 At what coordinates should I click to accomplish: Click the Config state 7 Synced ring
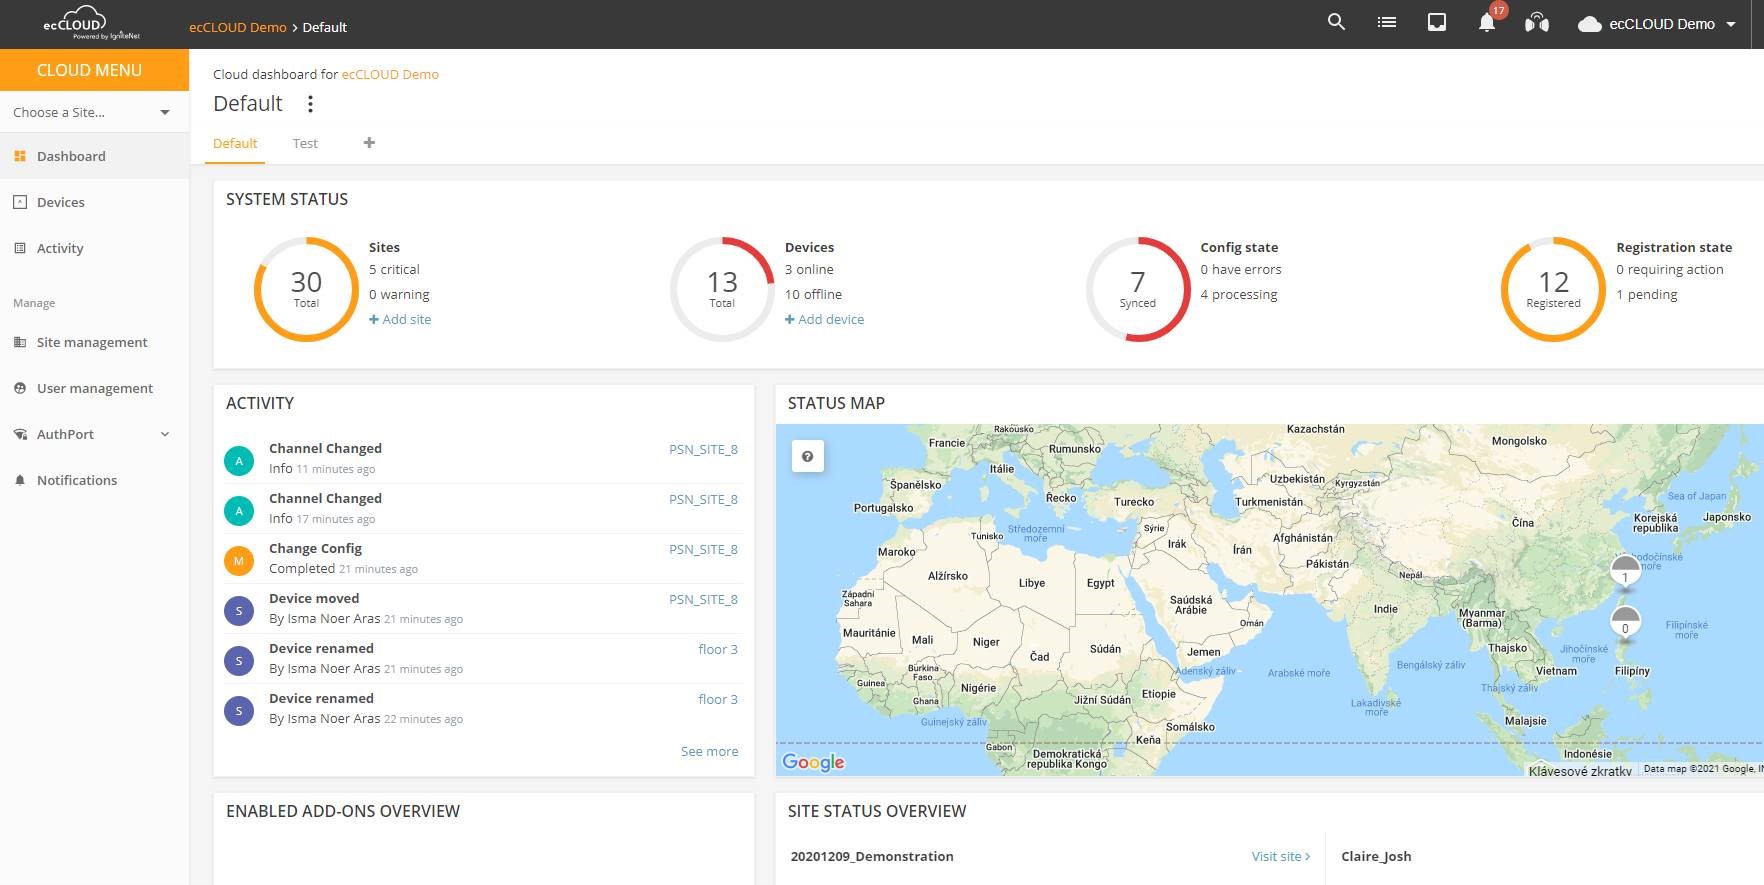(x=1138, y=289)
